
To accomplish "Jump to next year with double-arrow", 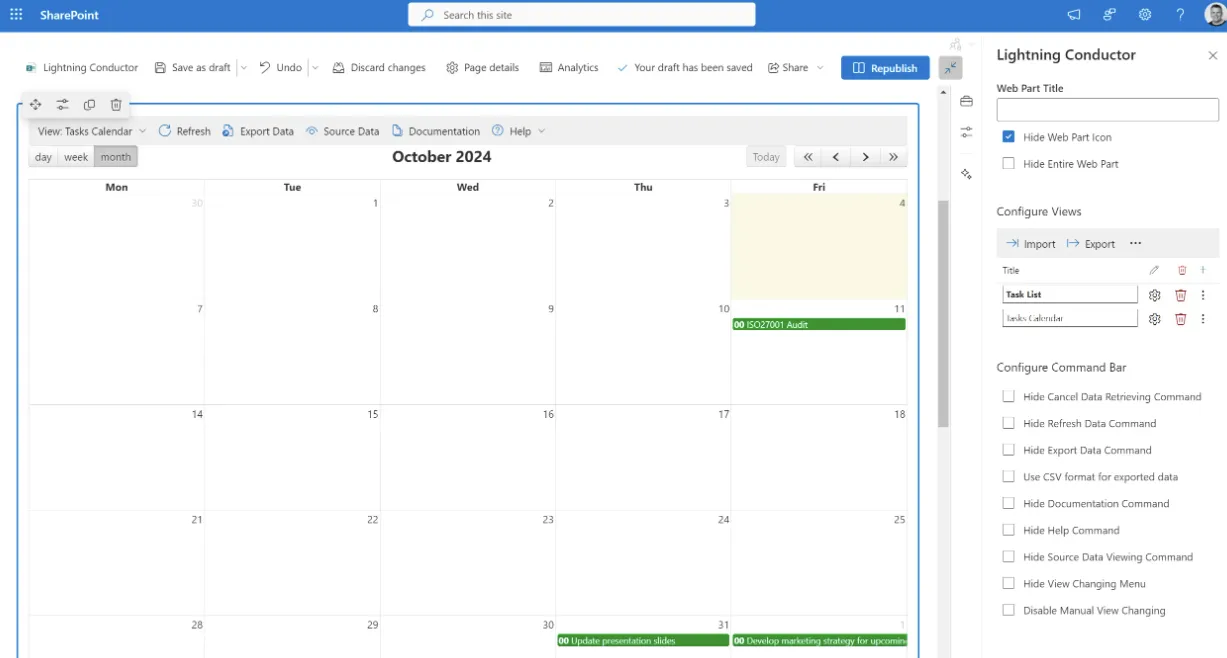I will tap(893, 157).
